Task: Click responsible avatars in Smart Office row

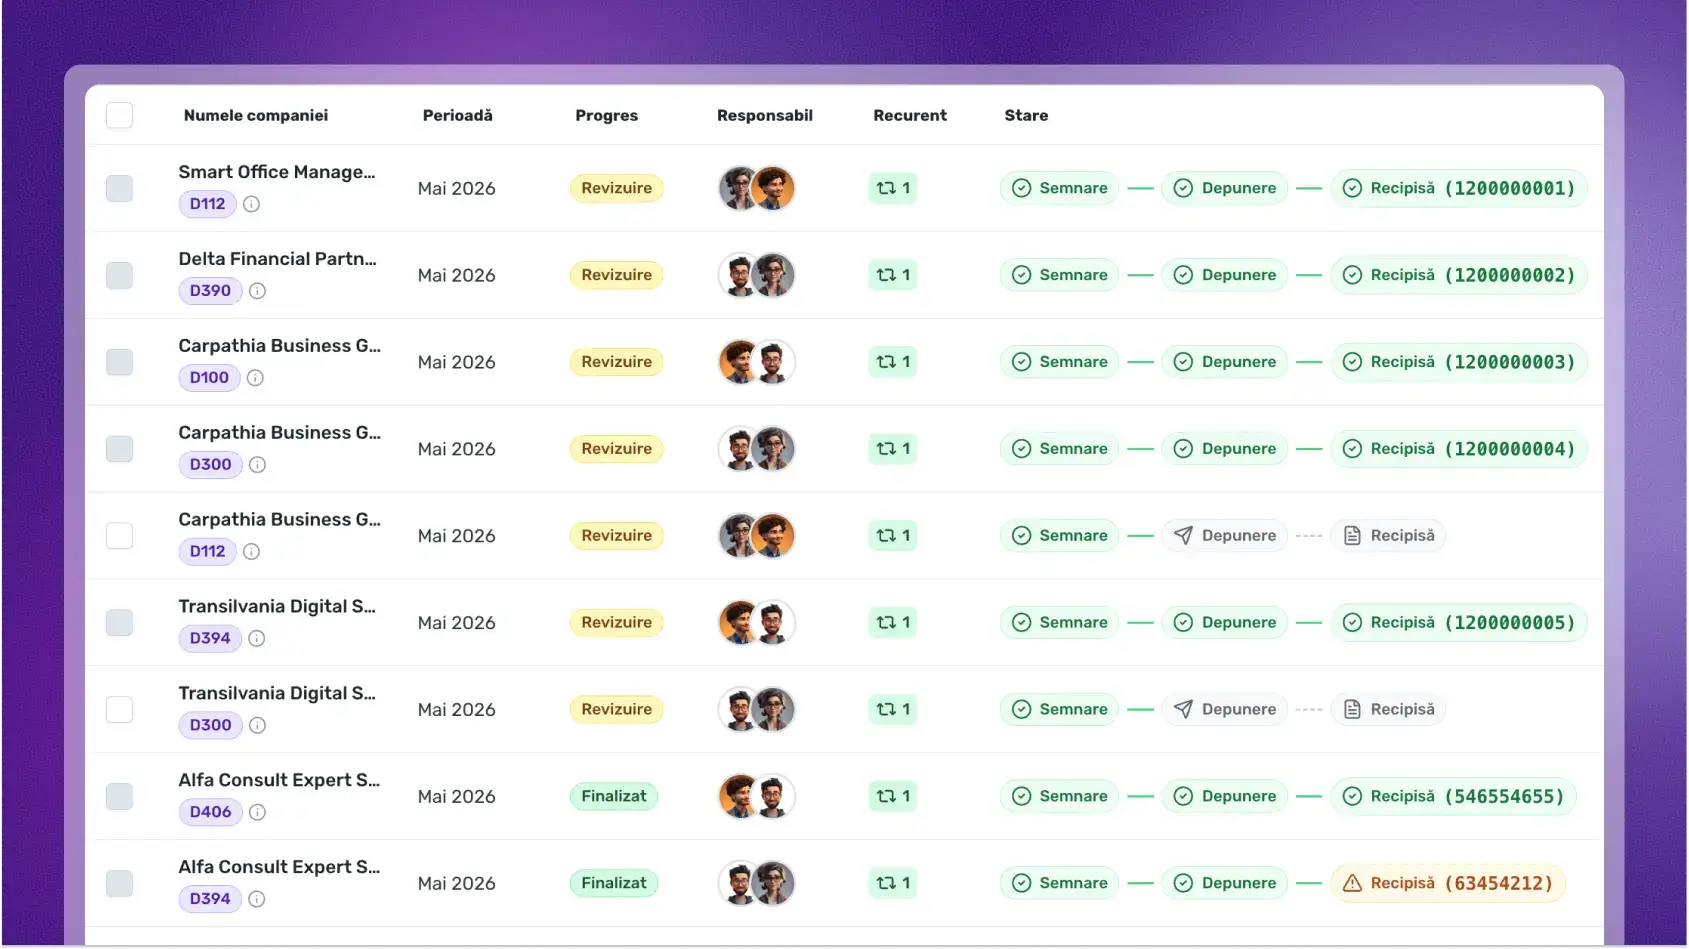Action: pyautogui.click(x=757, y=188)
